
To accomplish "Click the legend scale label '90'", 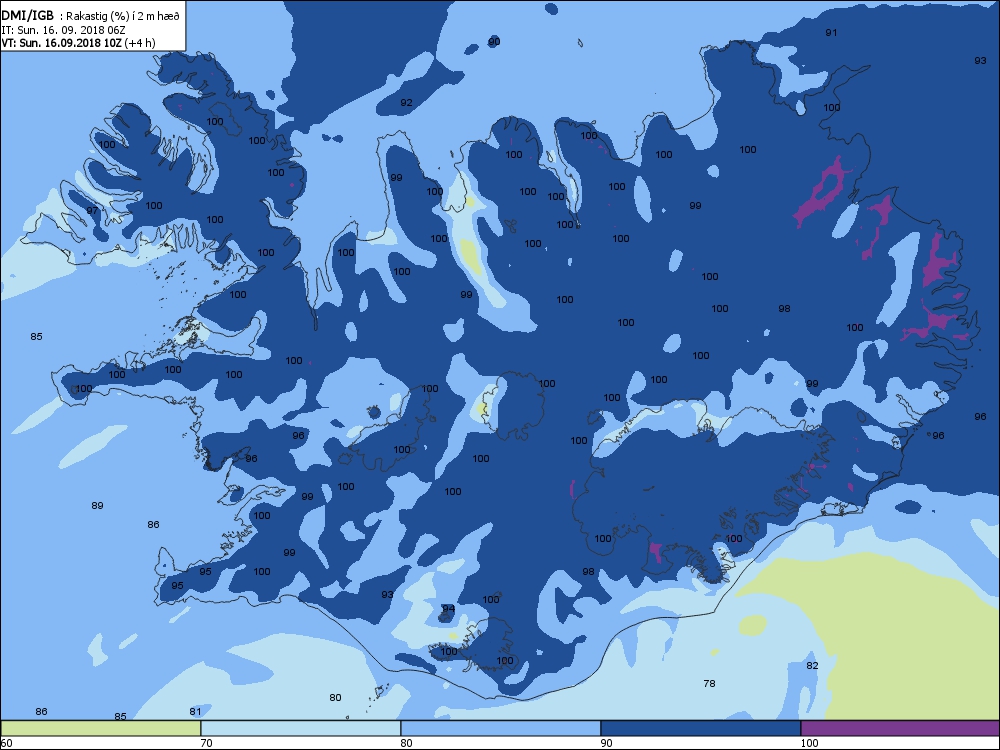I will pos(607,743).
